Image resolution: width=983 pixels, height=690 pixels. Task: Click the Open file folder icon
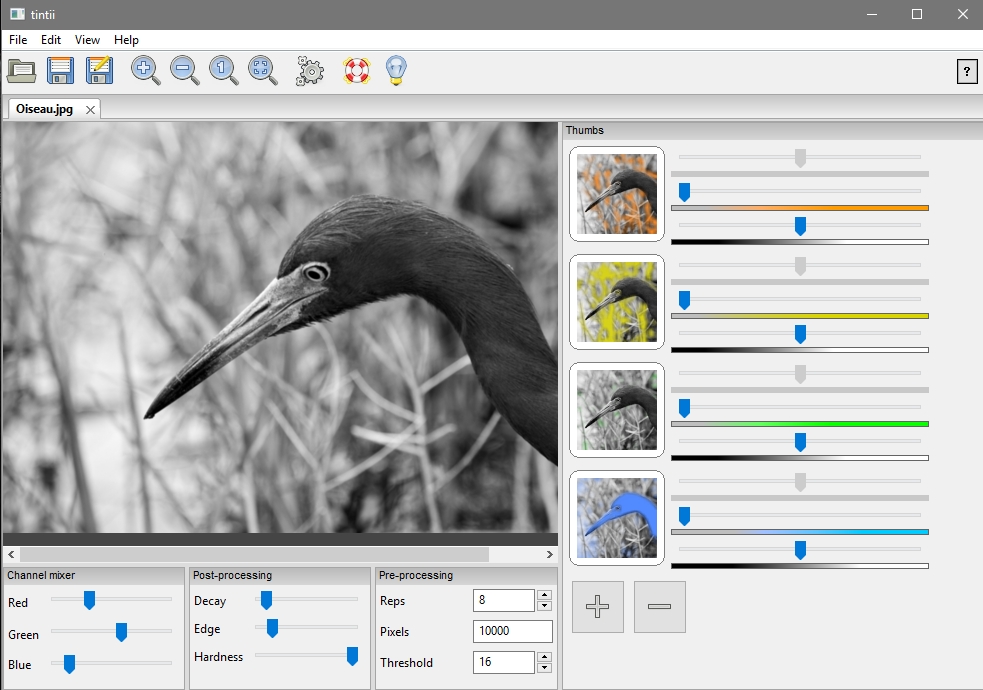tap(22, 71)
